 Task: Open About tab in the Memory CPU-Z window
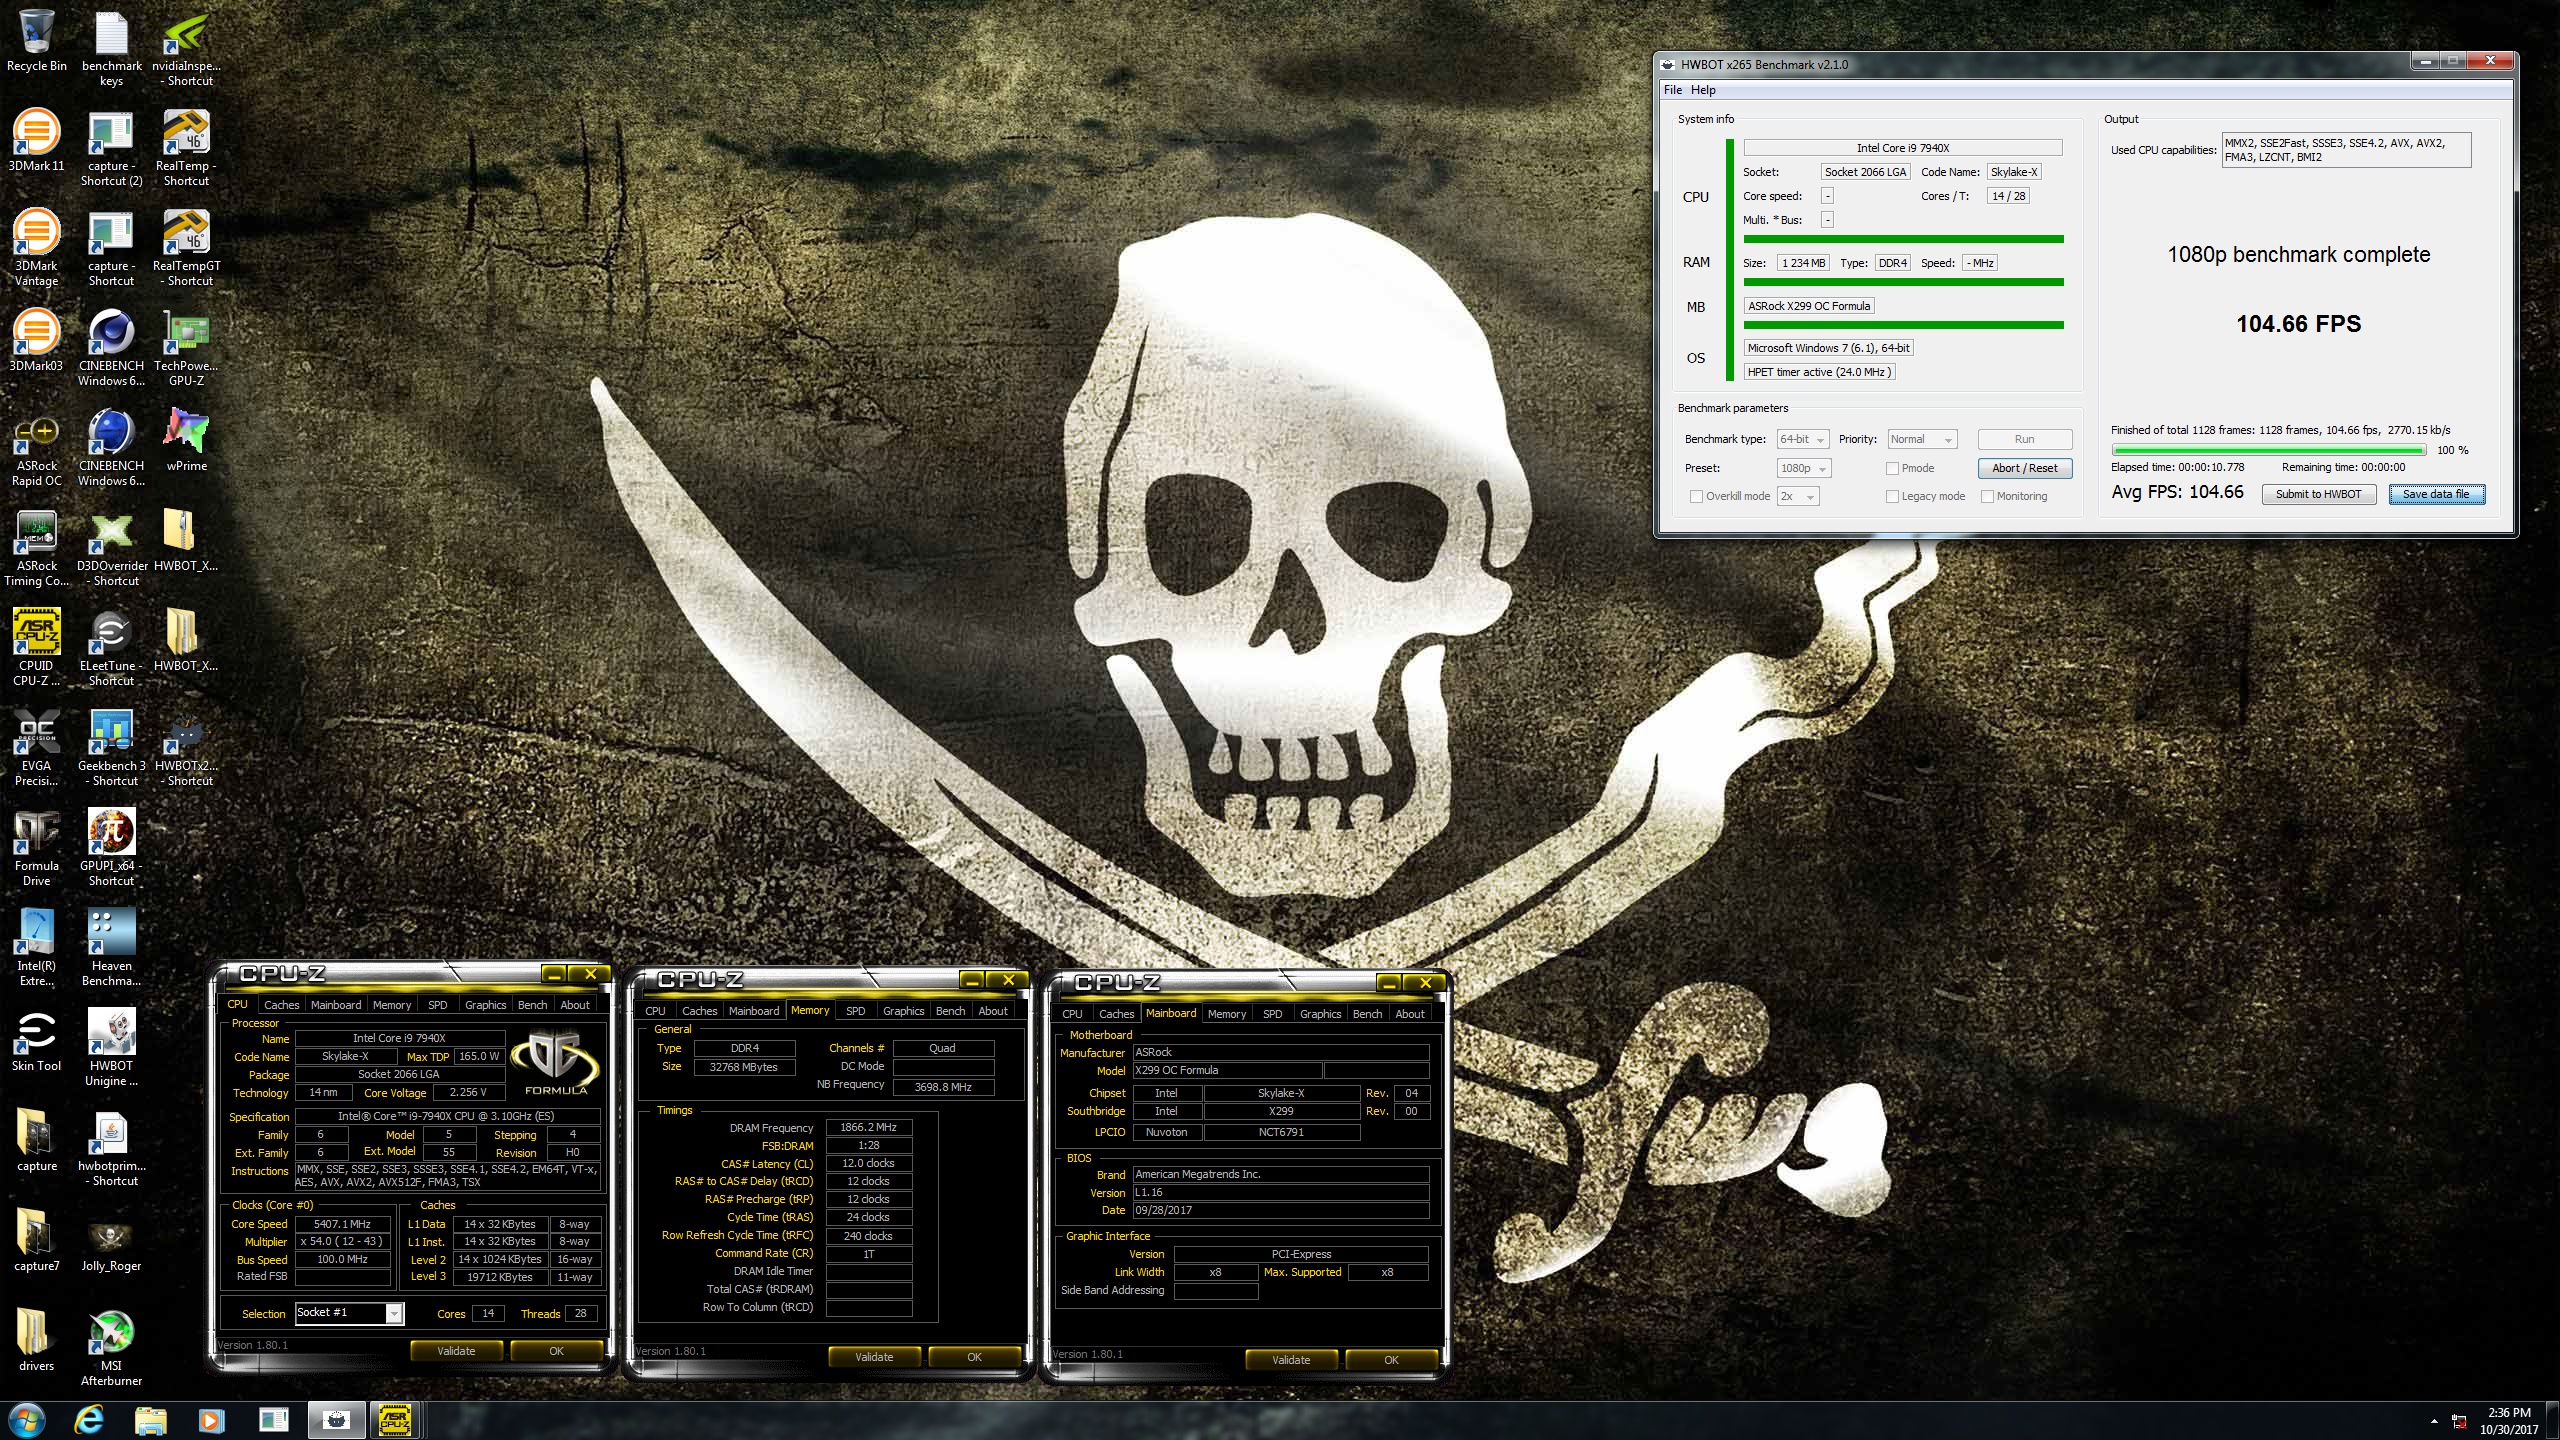(993, 1011)
